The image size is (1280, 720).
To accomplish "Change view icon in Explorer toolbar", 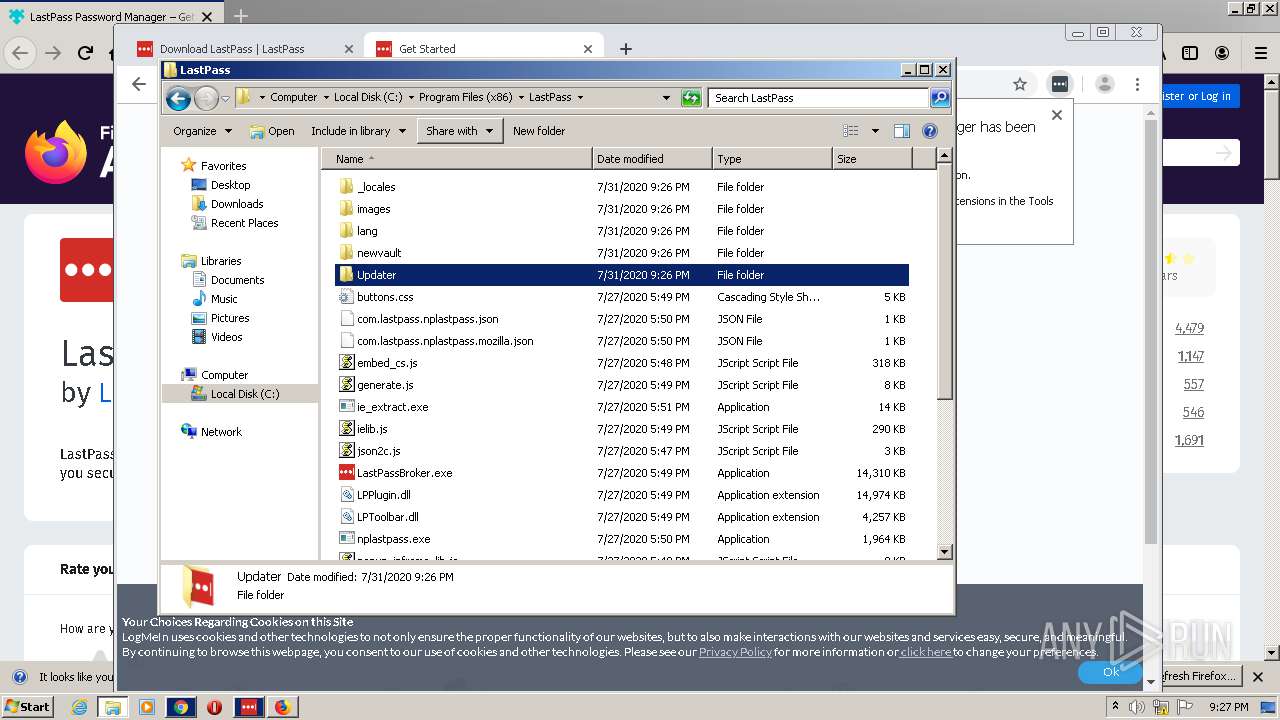I will 850,131.
